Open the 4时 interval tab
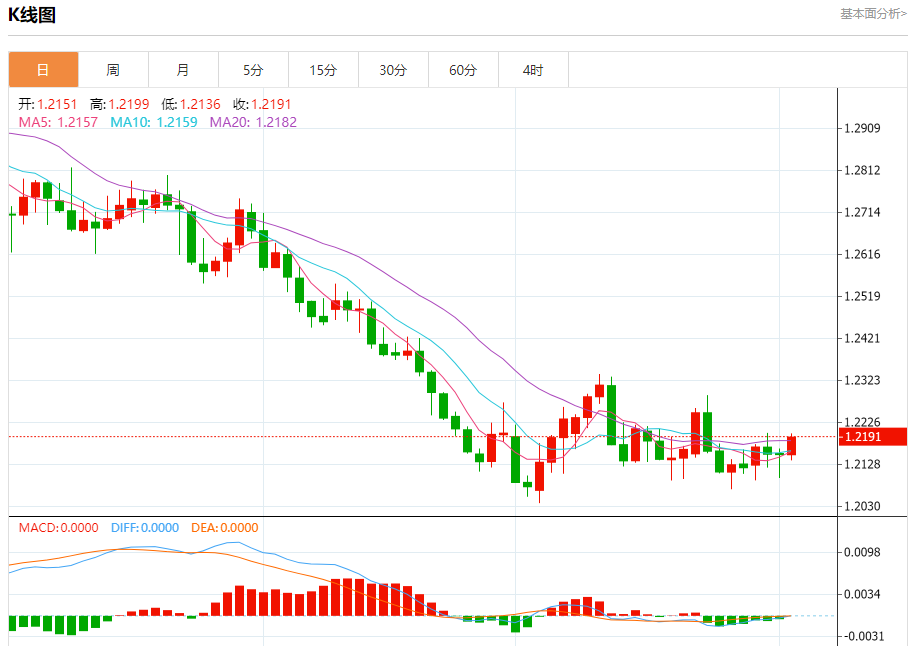The image size is (912, 646). [533, 70]
